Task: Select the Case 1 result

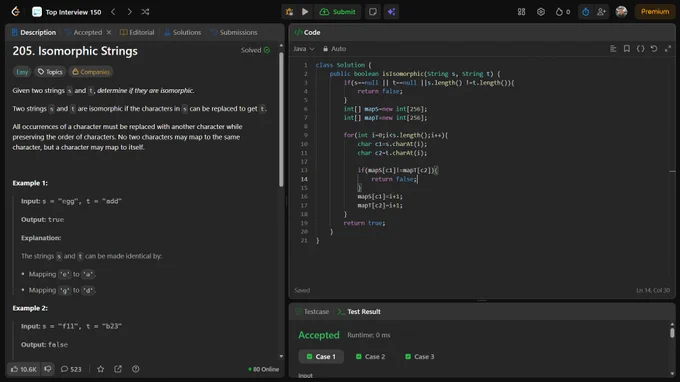Action: (x=321, y=357)
